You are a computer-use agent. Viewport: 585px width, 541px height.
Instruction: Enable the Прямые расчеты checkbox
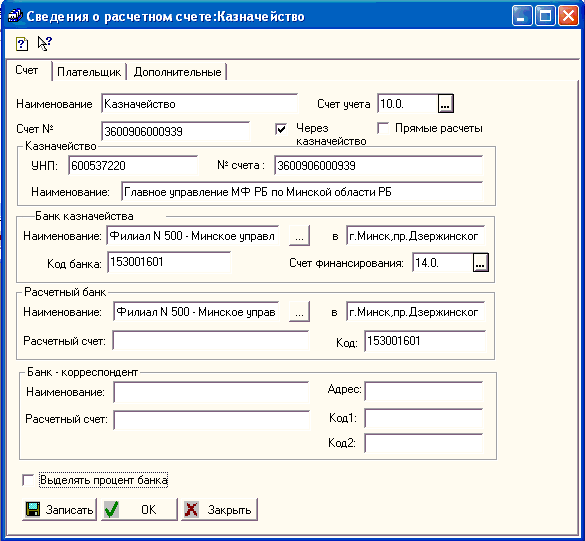tap(383, 128)
